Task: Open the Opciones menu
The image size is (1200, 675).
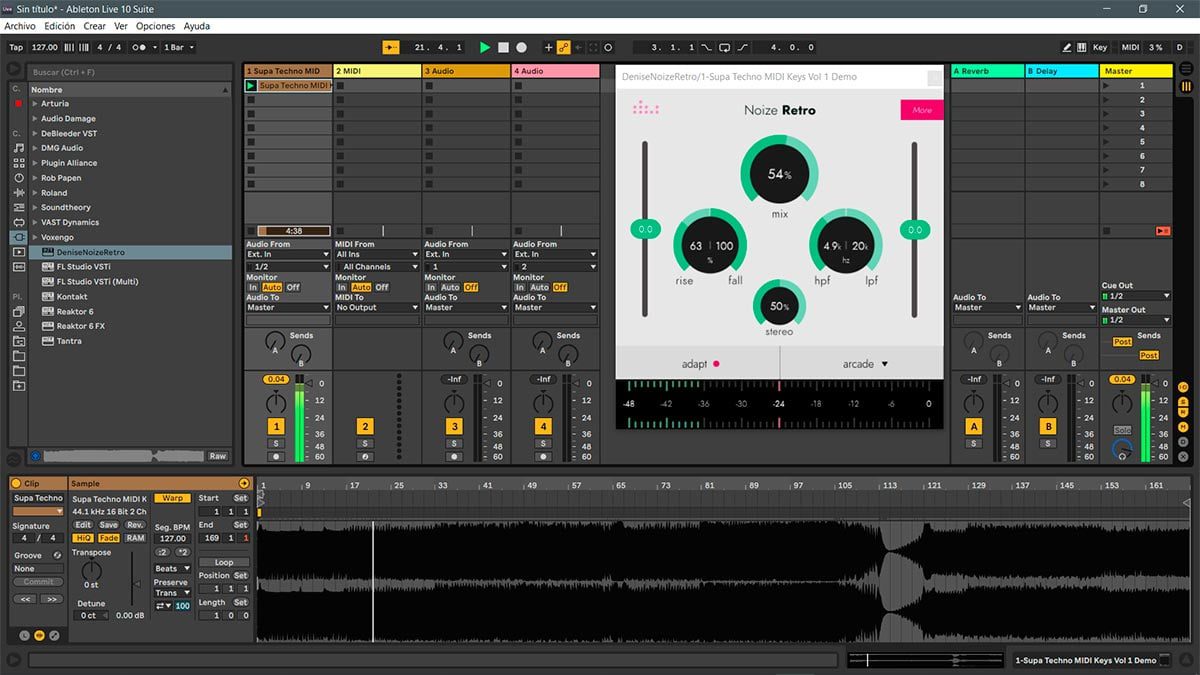Action: 155,26
